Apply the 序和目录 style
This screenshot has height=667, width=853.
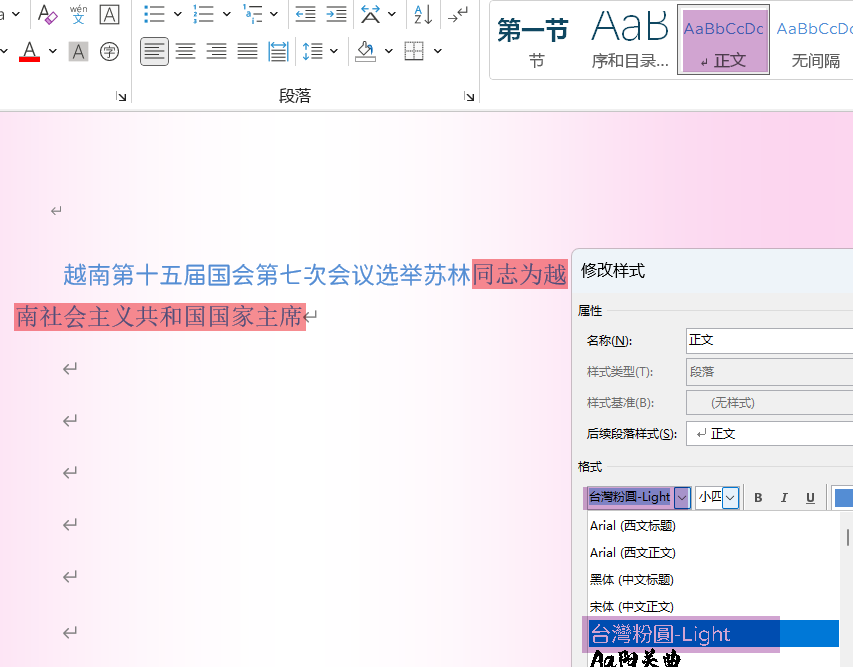pos(630,41)
